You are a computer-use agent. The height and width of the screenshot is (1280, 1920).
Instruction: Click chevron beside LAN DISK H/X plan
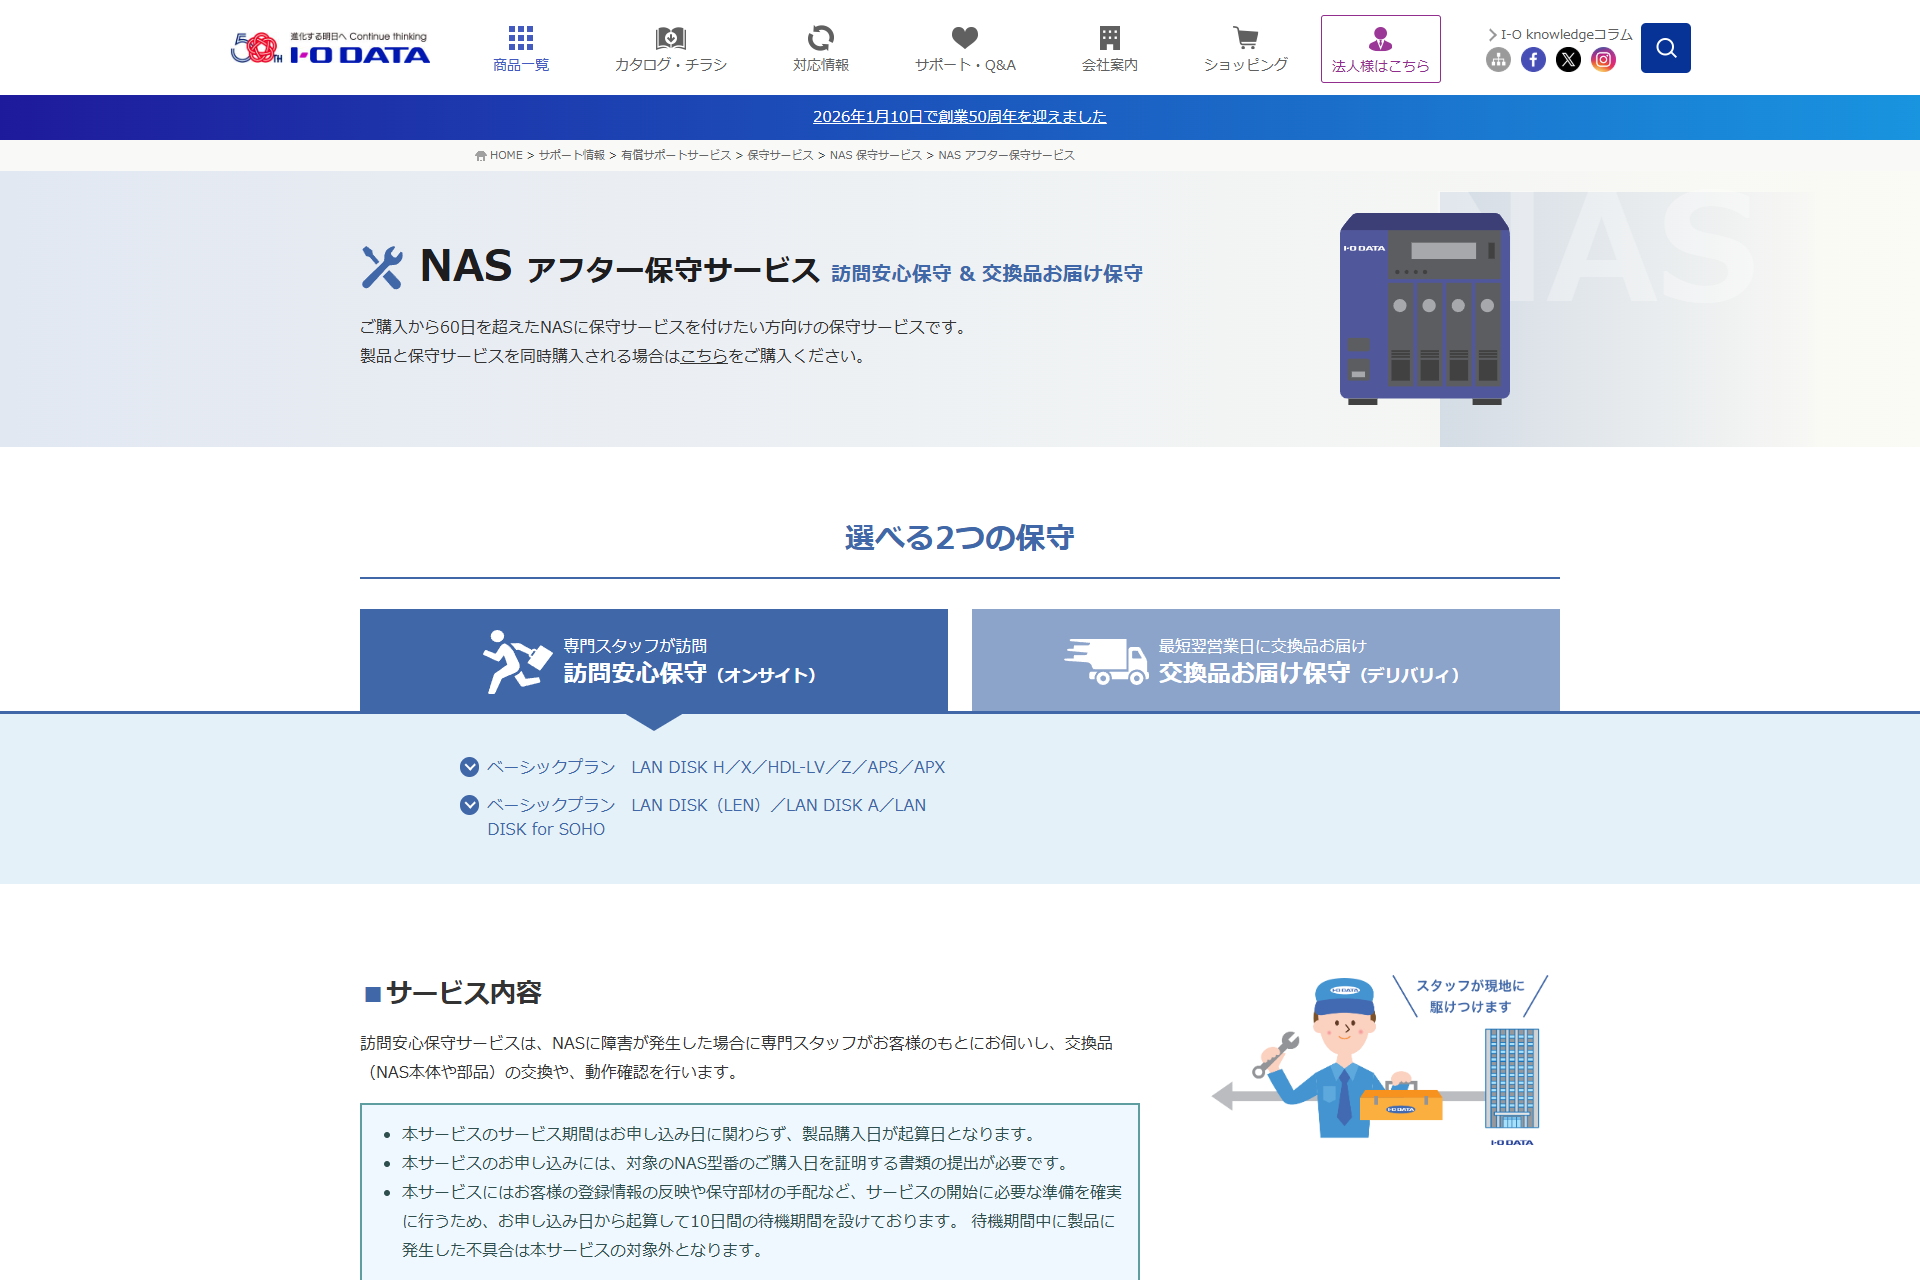(469, 767)
